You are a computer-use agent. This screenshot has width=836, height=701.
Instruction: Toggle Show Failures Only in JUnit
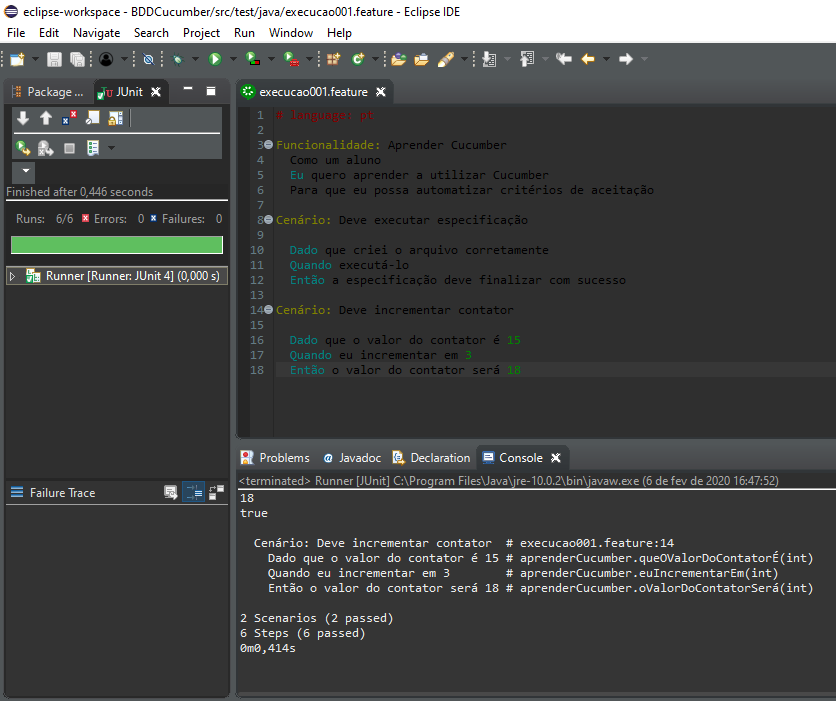tap(69, 118)
